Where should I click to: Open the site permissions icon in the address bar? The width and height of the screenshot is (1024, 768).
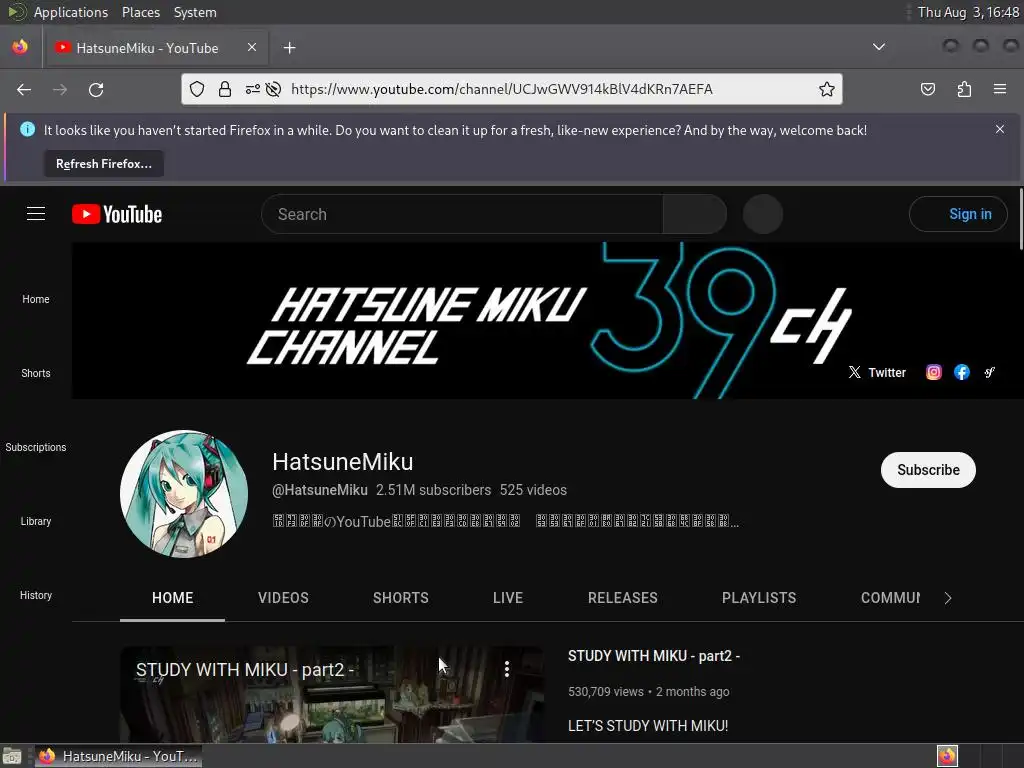252,89
